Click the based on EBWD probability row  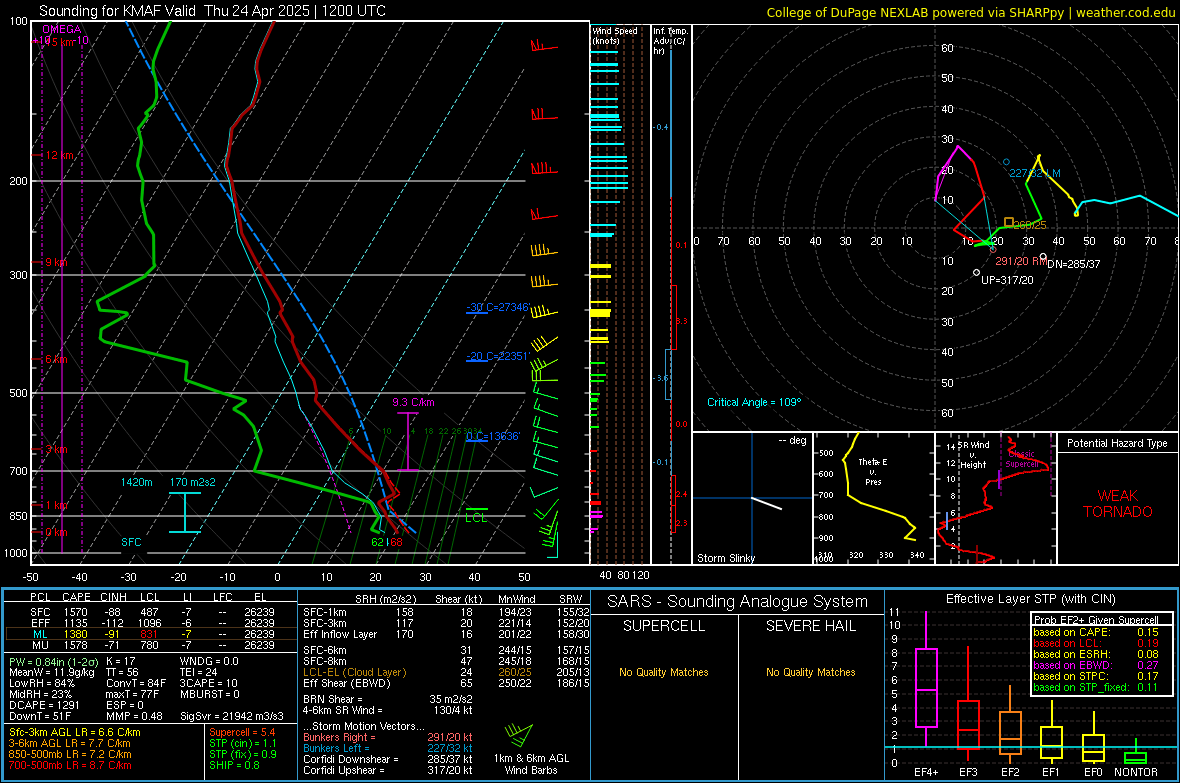[1096, 666]
